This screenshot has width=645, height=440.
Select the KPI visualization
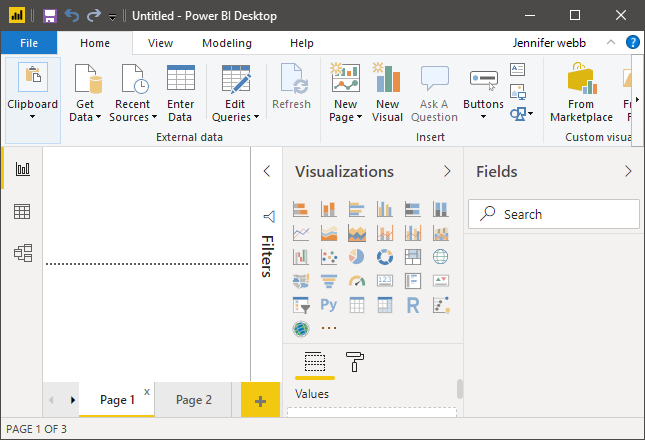pyautogui.click(x=441, y=281)
